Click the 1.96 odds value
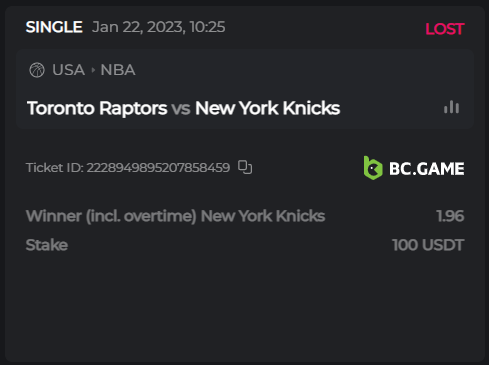Viewport: 489px width, 365px height. (x=450, y=216)
